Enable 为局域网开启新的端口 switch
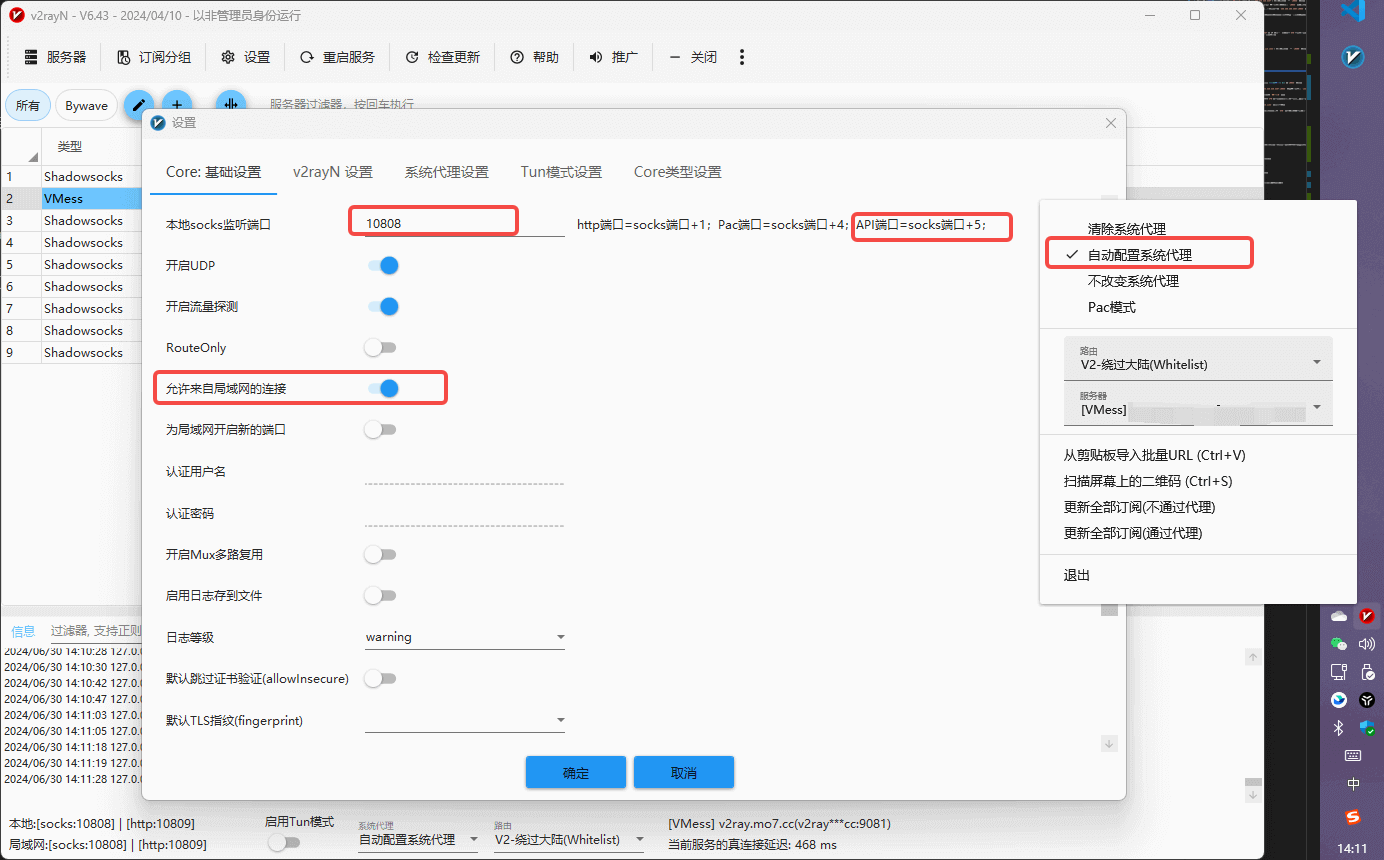This screenshot has width=1384, height=860. coord(380,429)
